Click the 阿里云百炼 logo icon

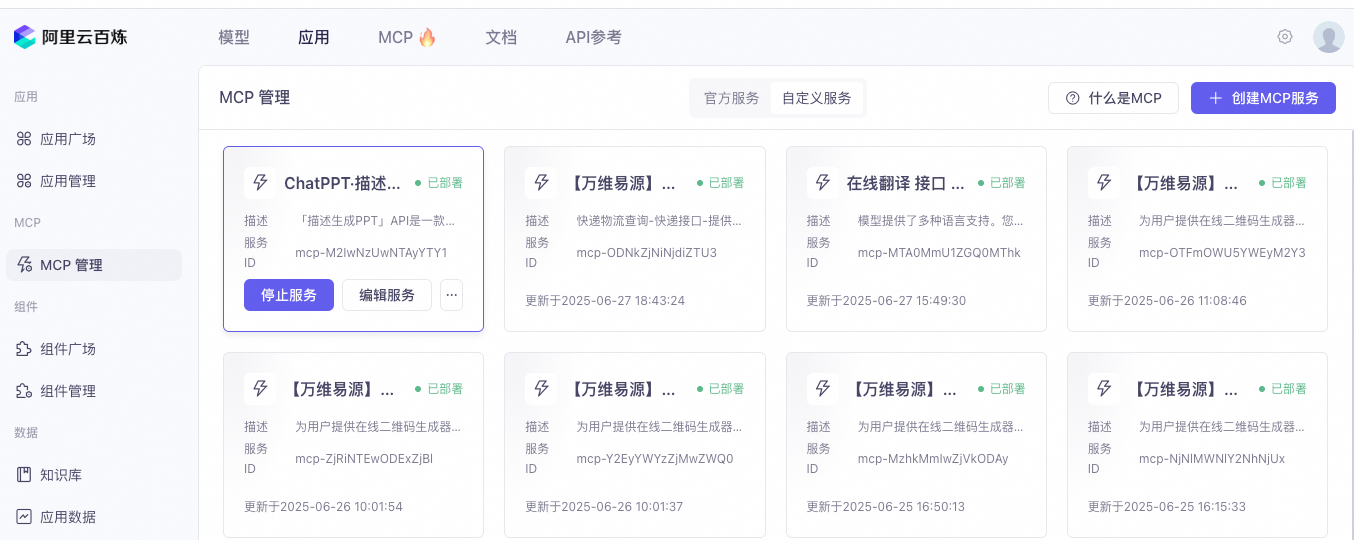24,37
